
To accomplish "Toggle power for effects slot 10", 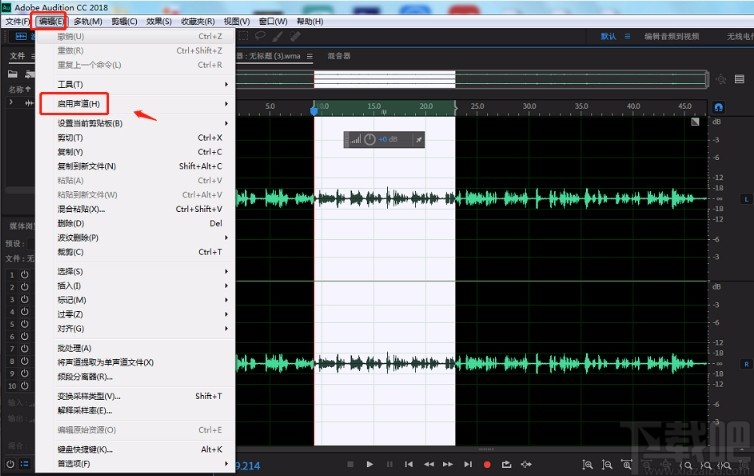I will pos(25,386).
